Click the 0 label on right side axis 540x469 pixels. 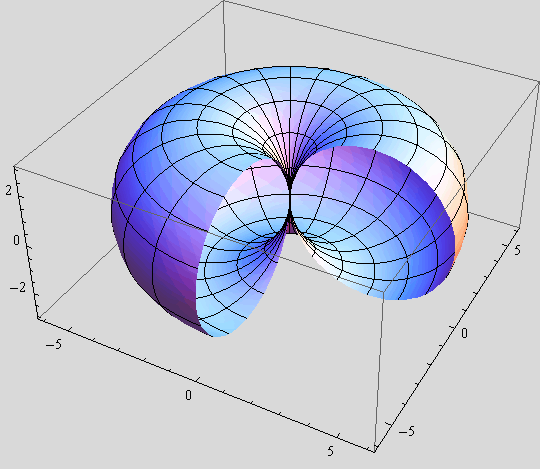[x=464, y=333]
